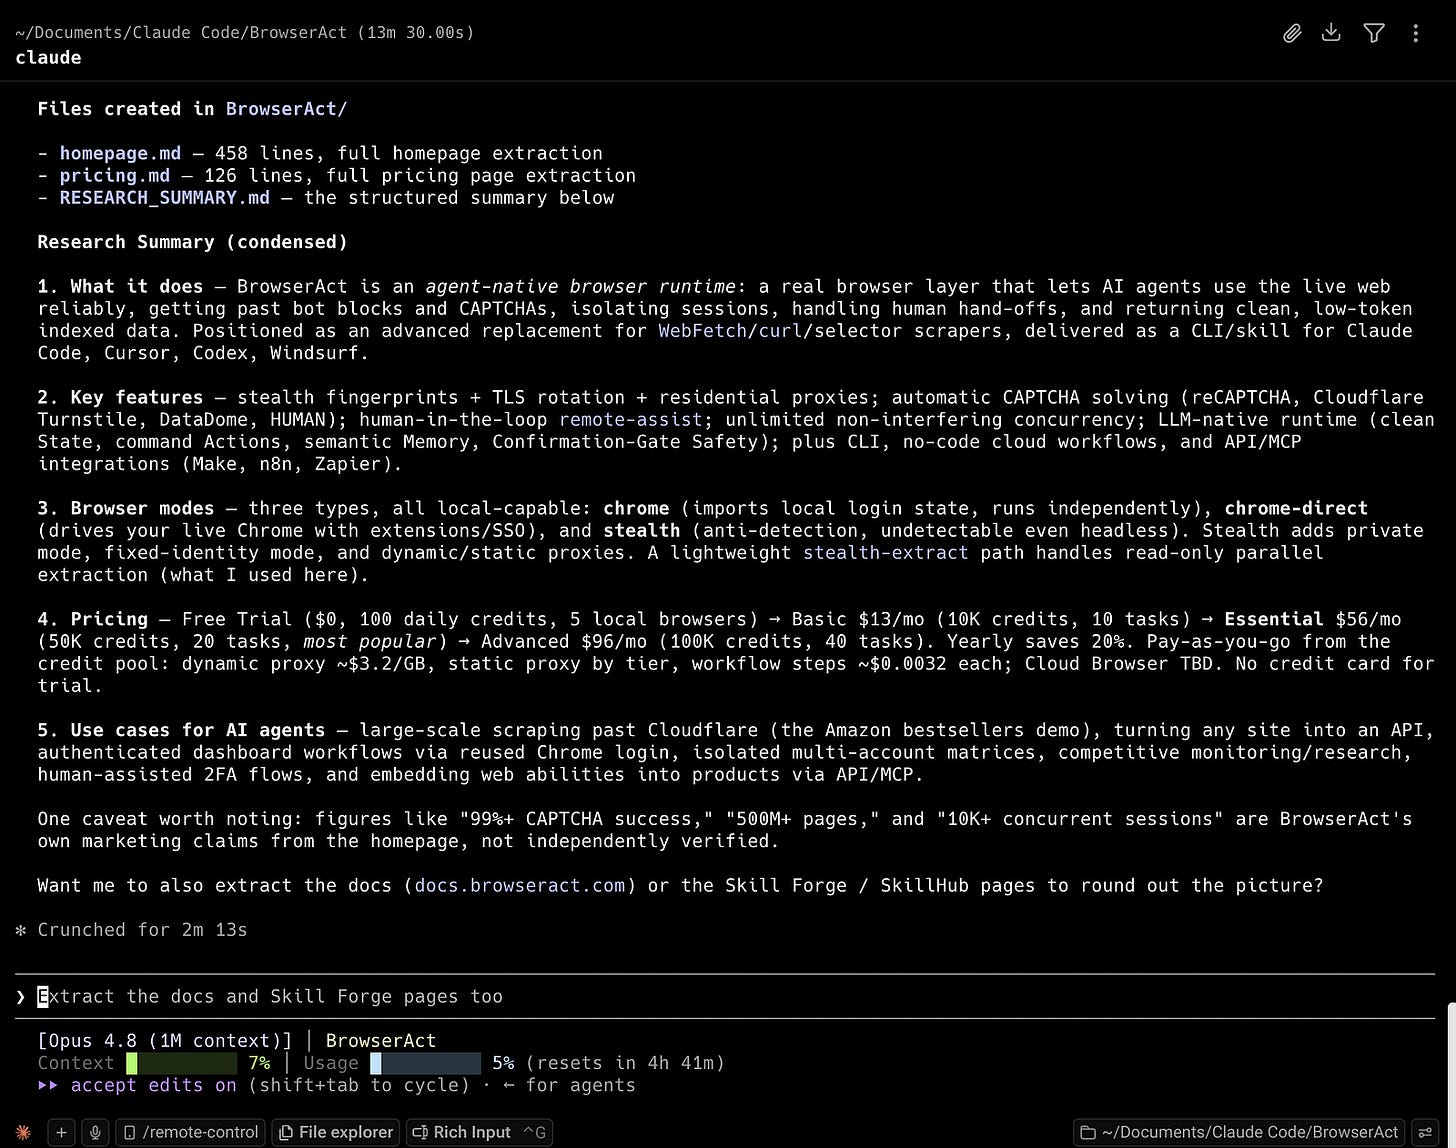The image size is (1456, 1148).
Task: Click the bold 'chrome-direct' mode name
Action: [x=1296, y=508]
